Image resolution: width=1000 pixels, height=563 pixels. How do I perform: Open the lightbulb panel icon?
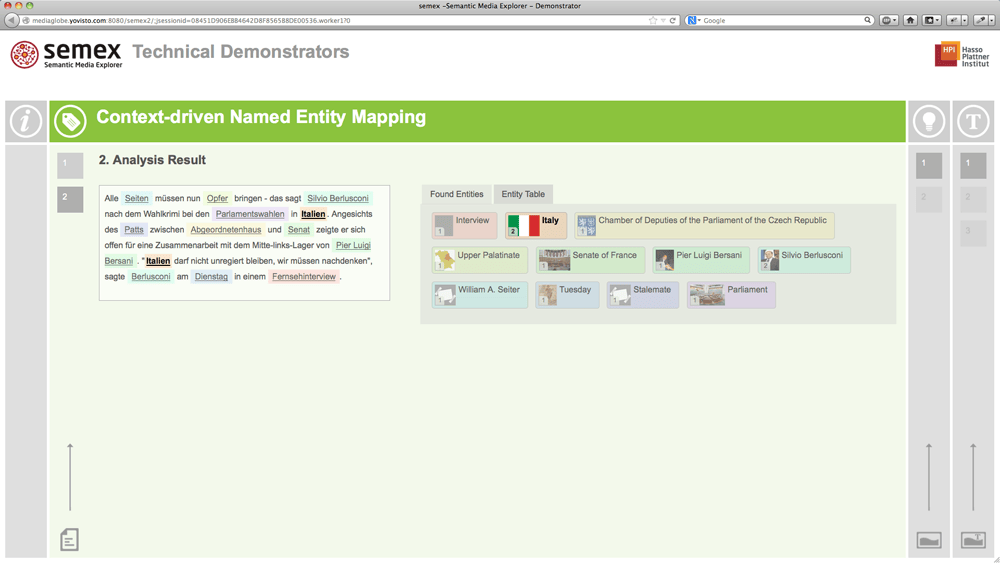click(929, 121)
